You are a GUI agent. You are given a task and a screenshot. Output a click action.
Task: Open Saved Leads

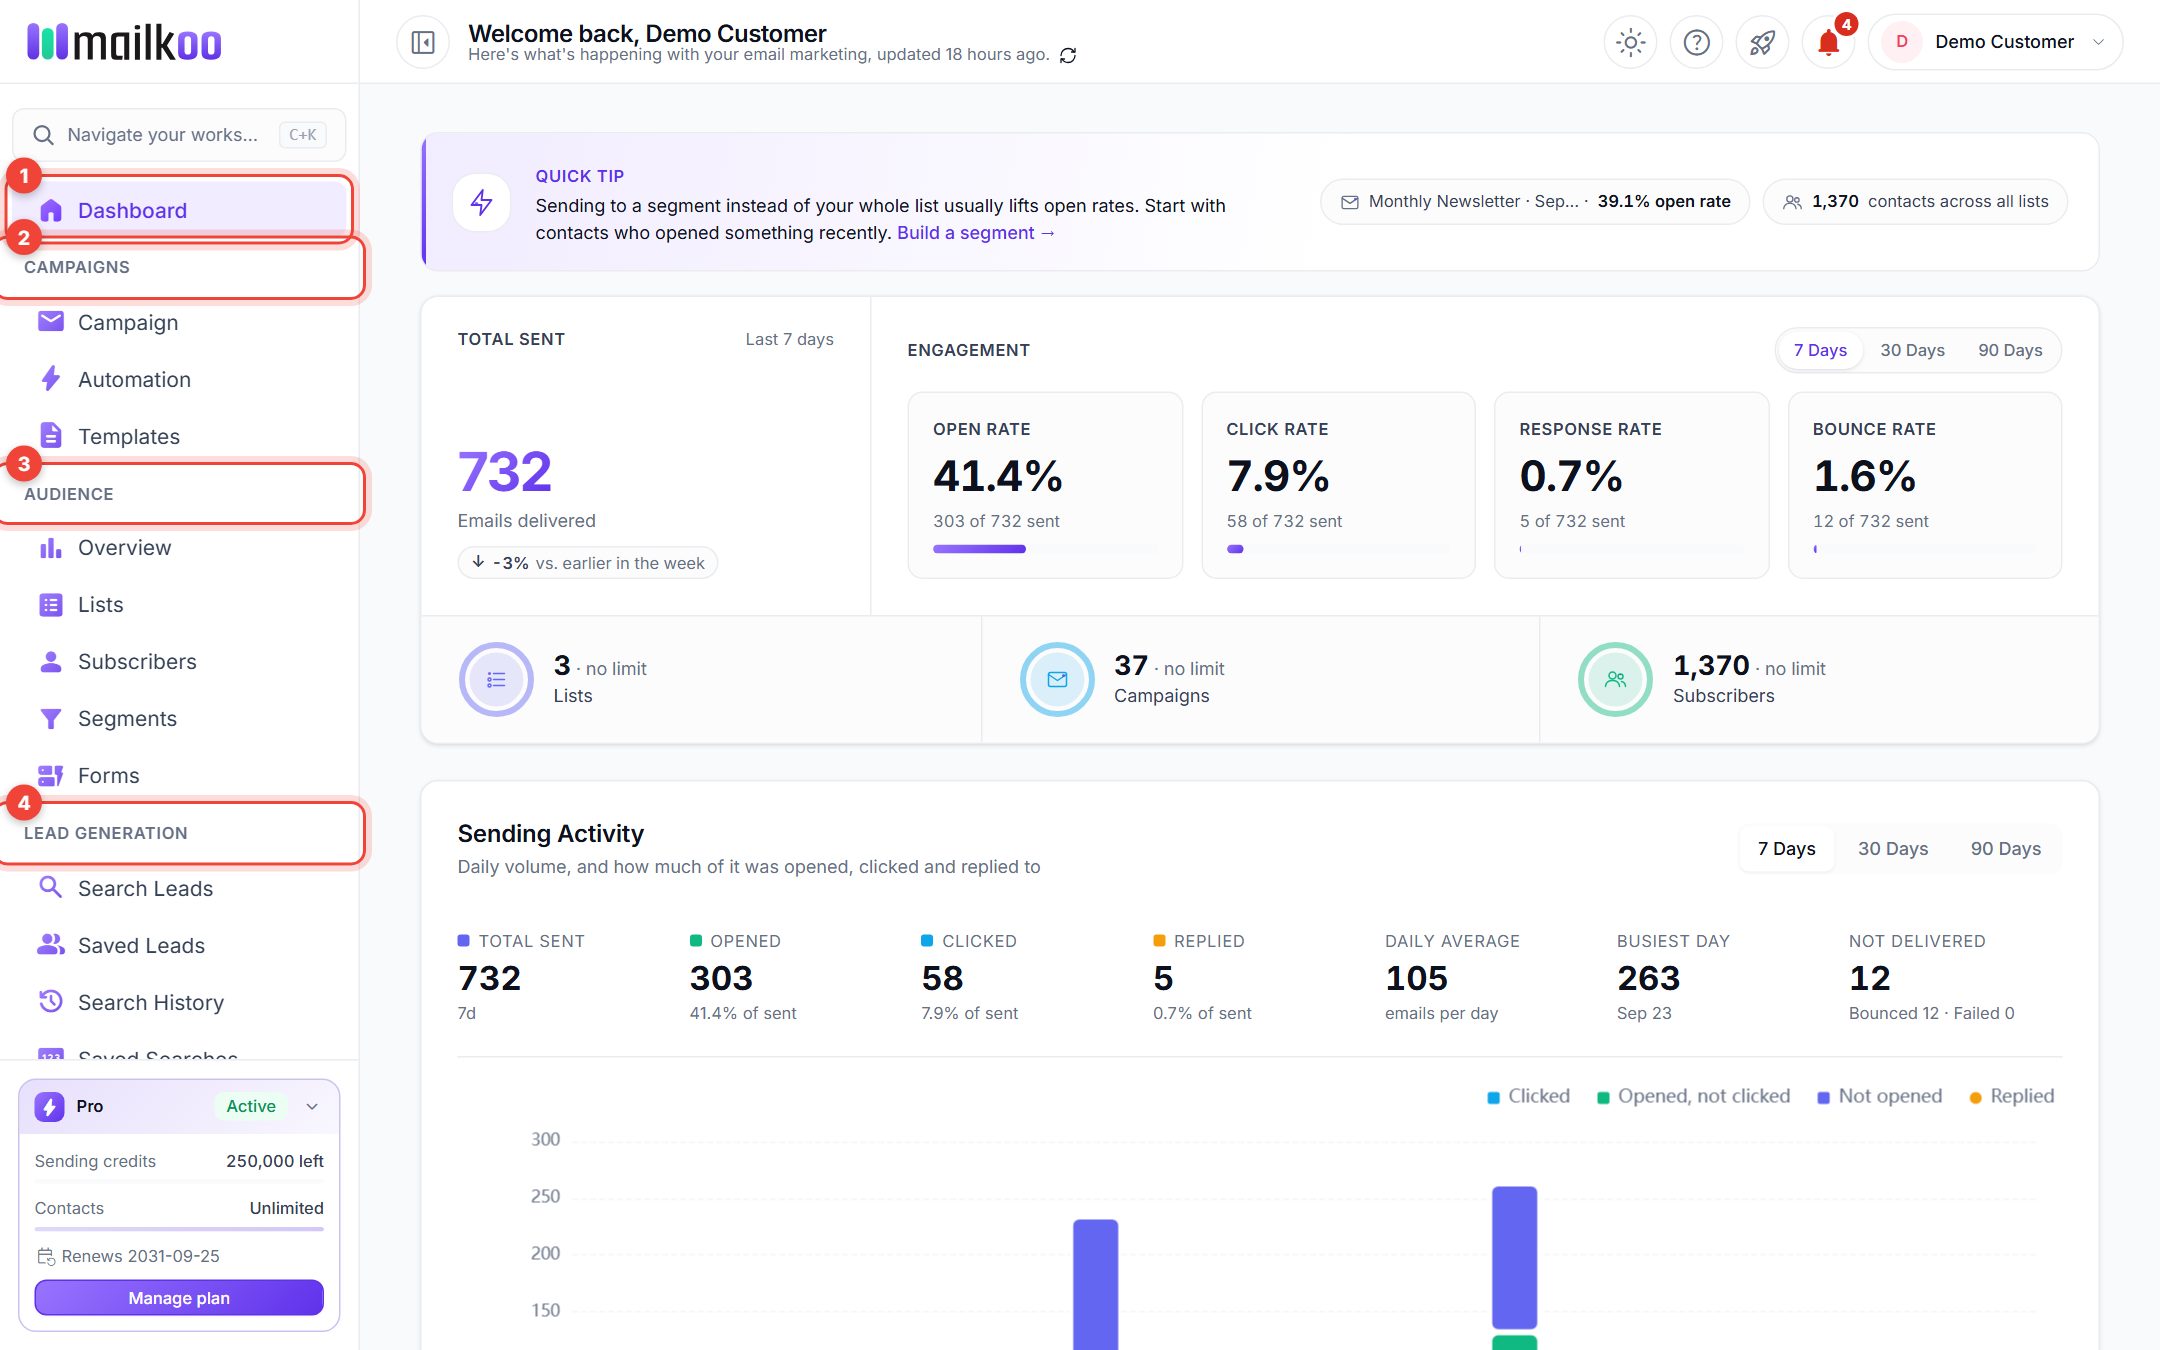pyautogui.click(x=179, y=945)
